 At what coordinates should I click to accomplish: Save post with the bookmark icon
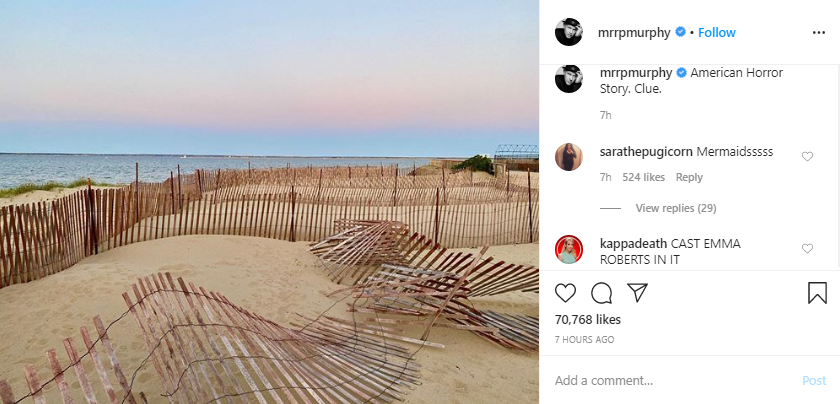point(817,293)
